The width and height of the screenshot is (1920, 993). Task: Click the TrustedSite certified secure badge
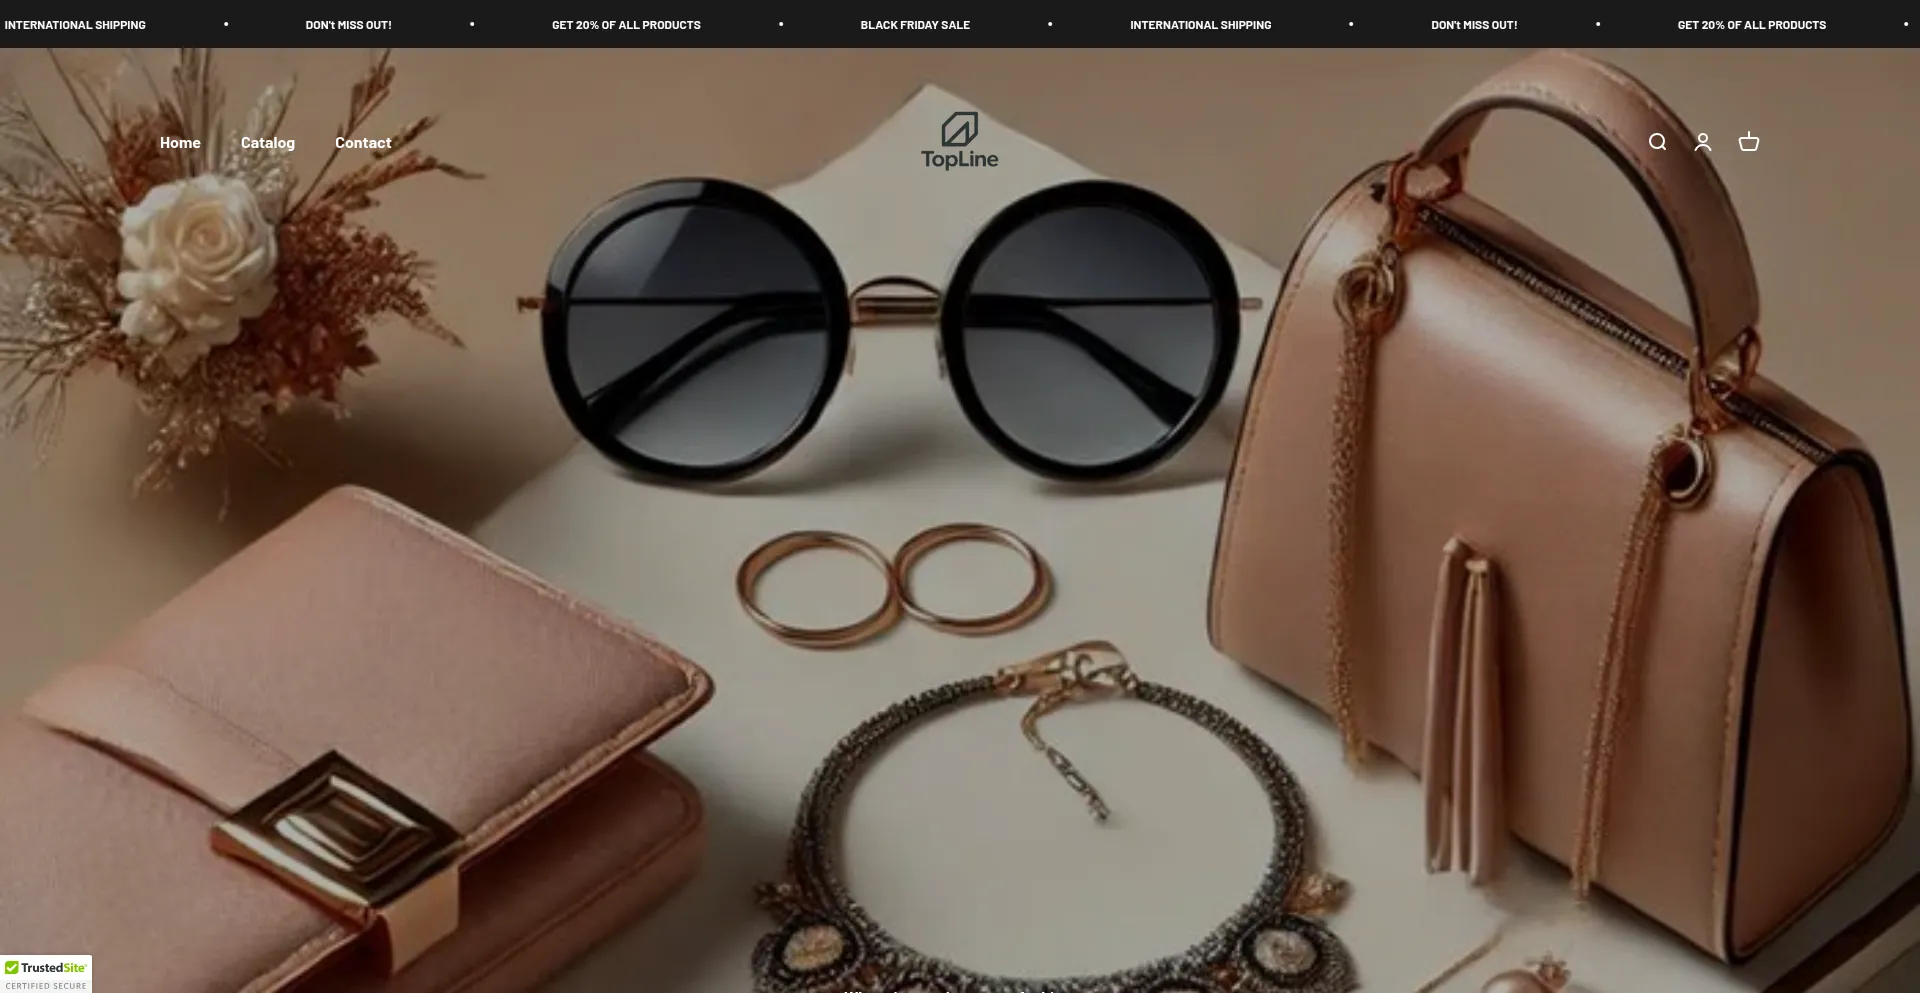46,975
